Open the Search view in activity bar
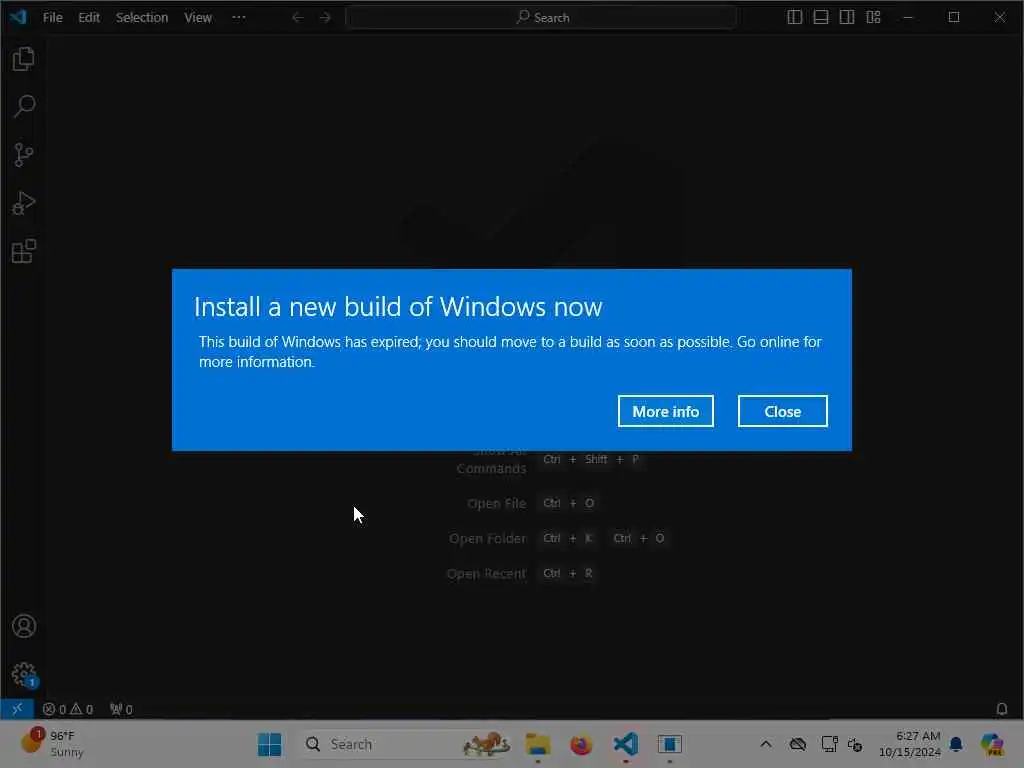 tap(24, 106)
